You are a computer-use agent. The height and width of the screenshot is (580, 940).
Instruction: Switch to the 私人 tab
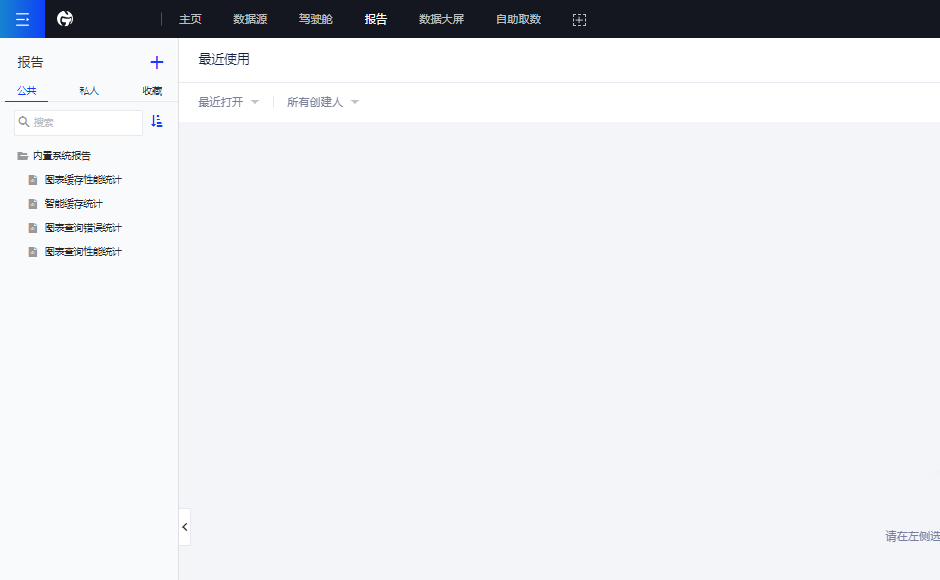(x=89, y=91)
